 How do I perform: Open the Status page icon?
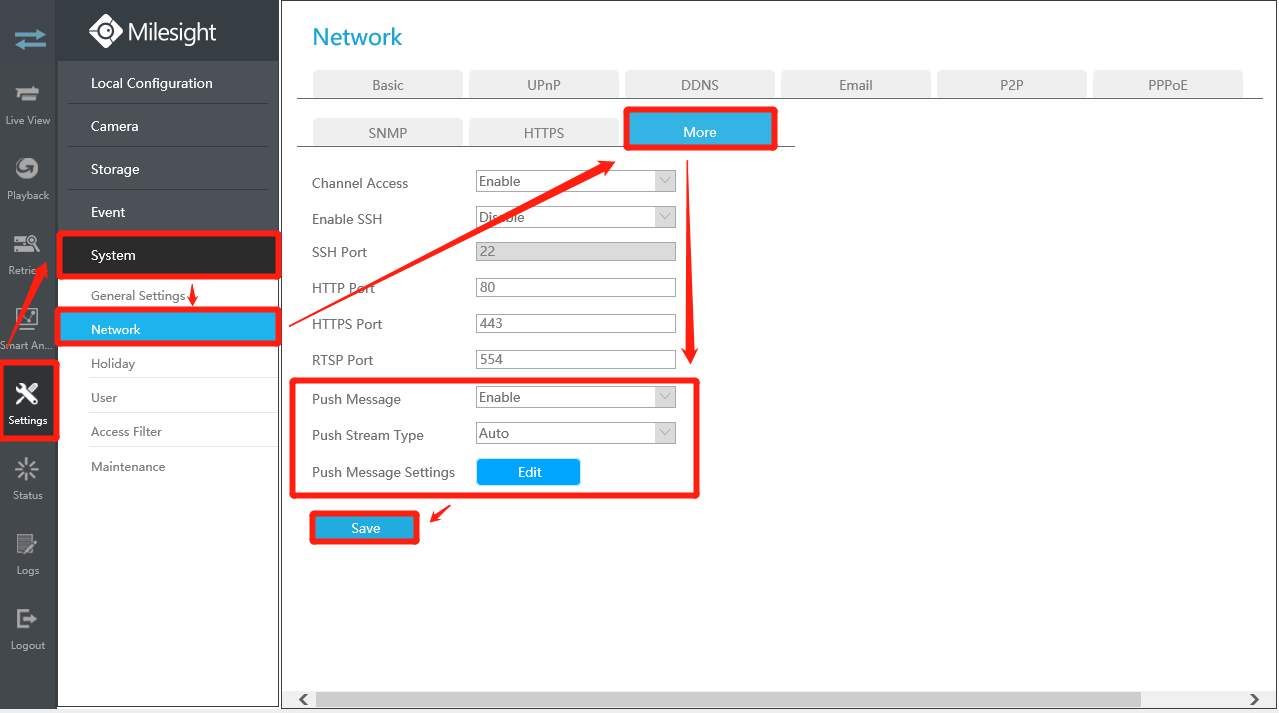tap(28, 479)
